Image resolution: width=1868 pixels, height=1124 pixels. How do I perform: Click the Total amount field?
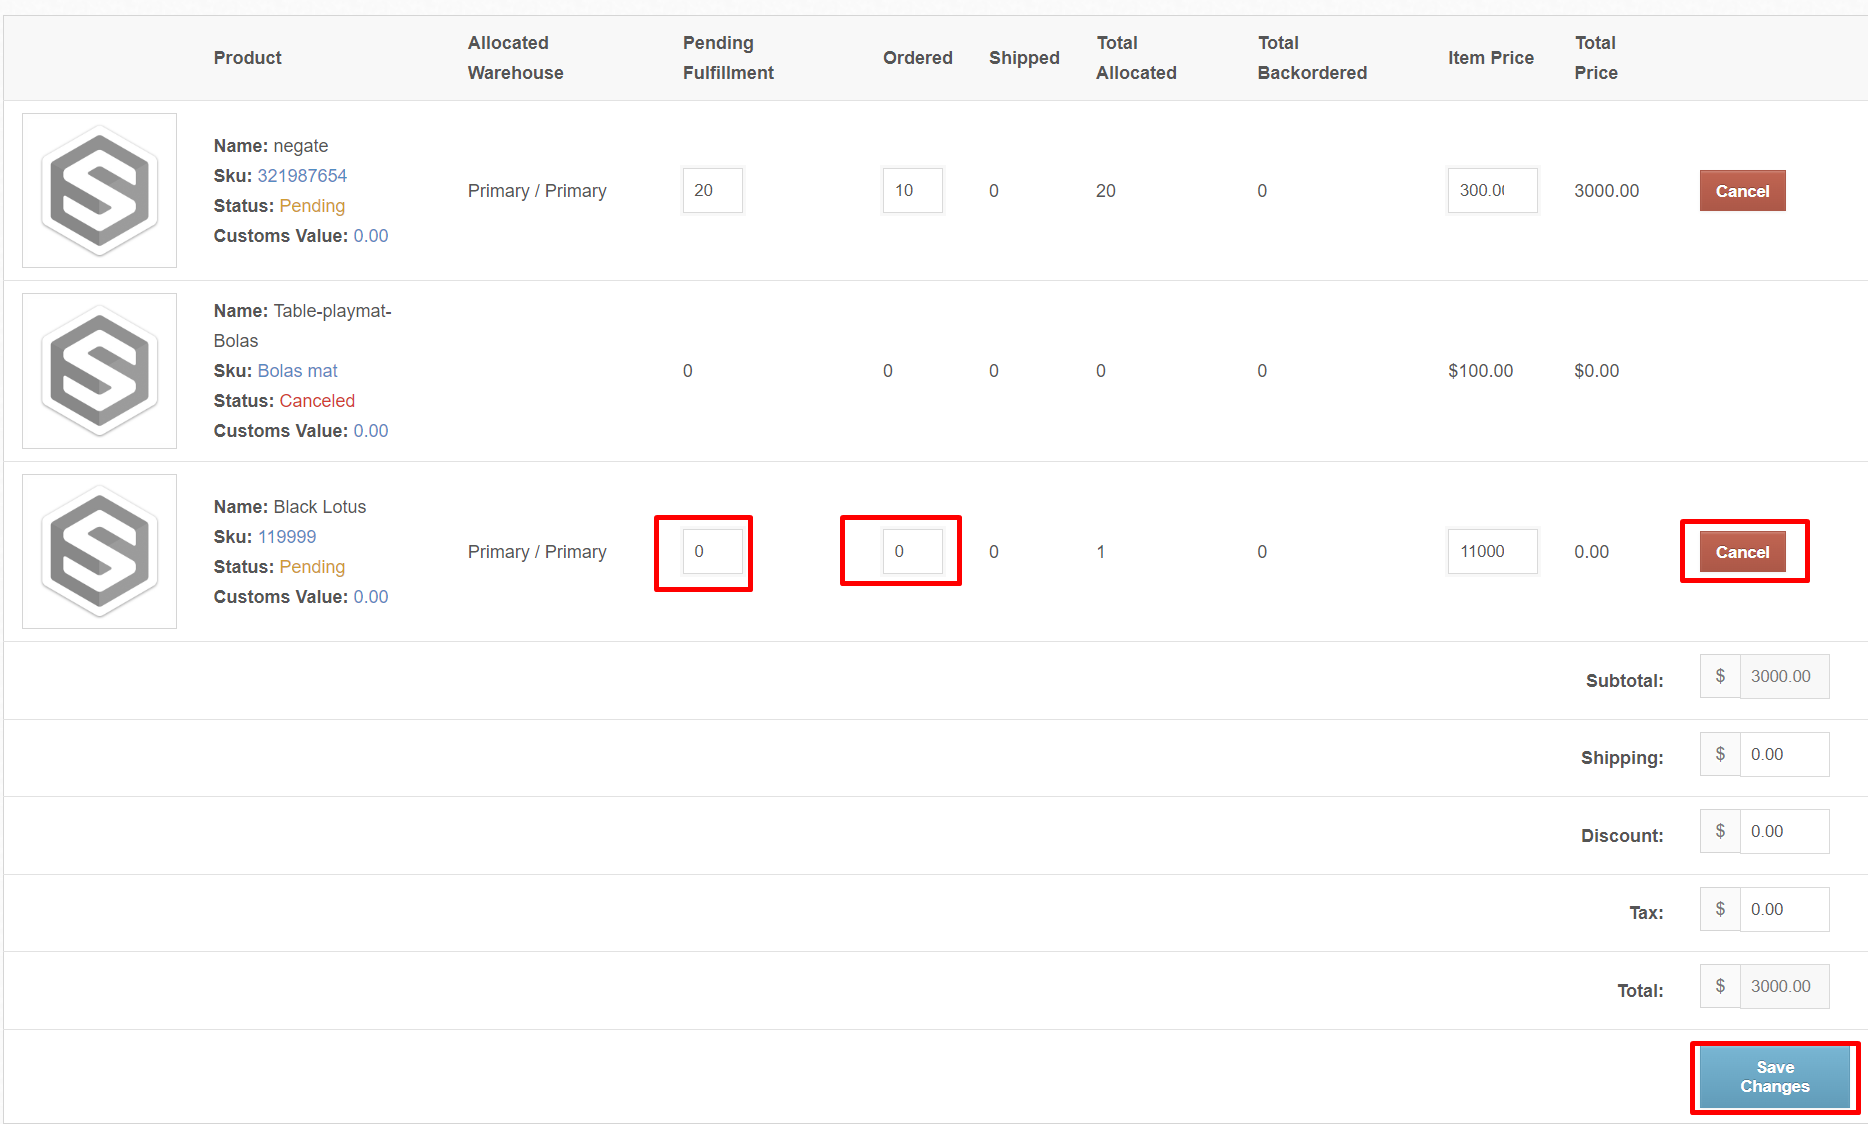1783,986
